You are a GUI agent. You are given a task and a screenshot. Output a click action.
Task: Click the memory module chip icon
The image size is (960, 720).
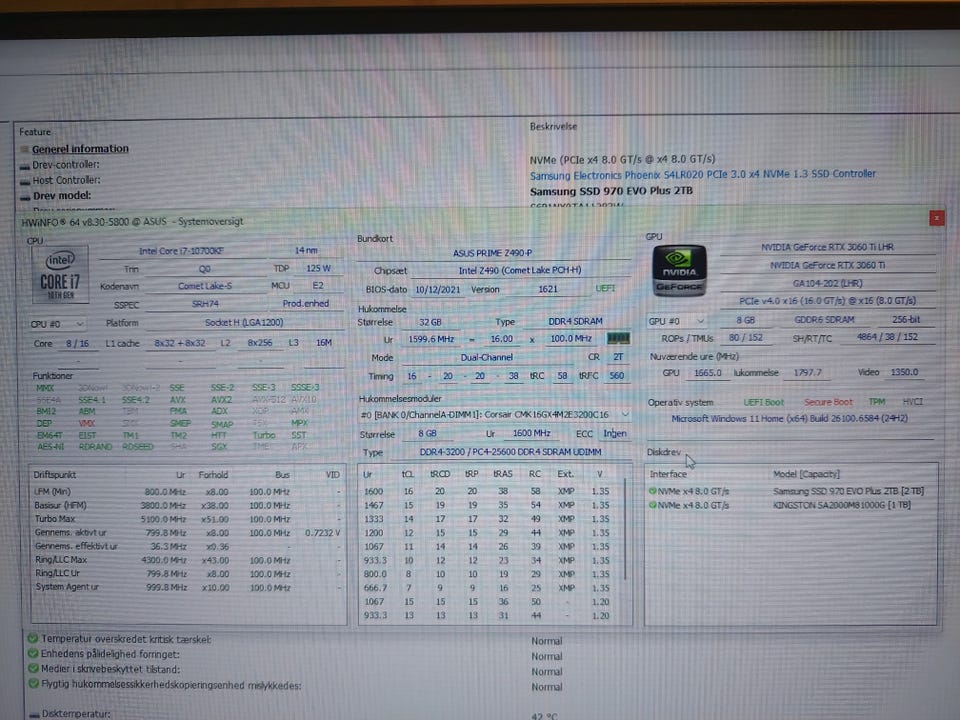tap(618, 338)
